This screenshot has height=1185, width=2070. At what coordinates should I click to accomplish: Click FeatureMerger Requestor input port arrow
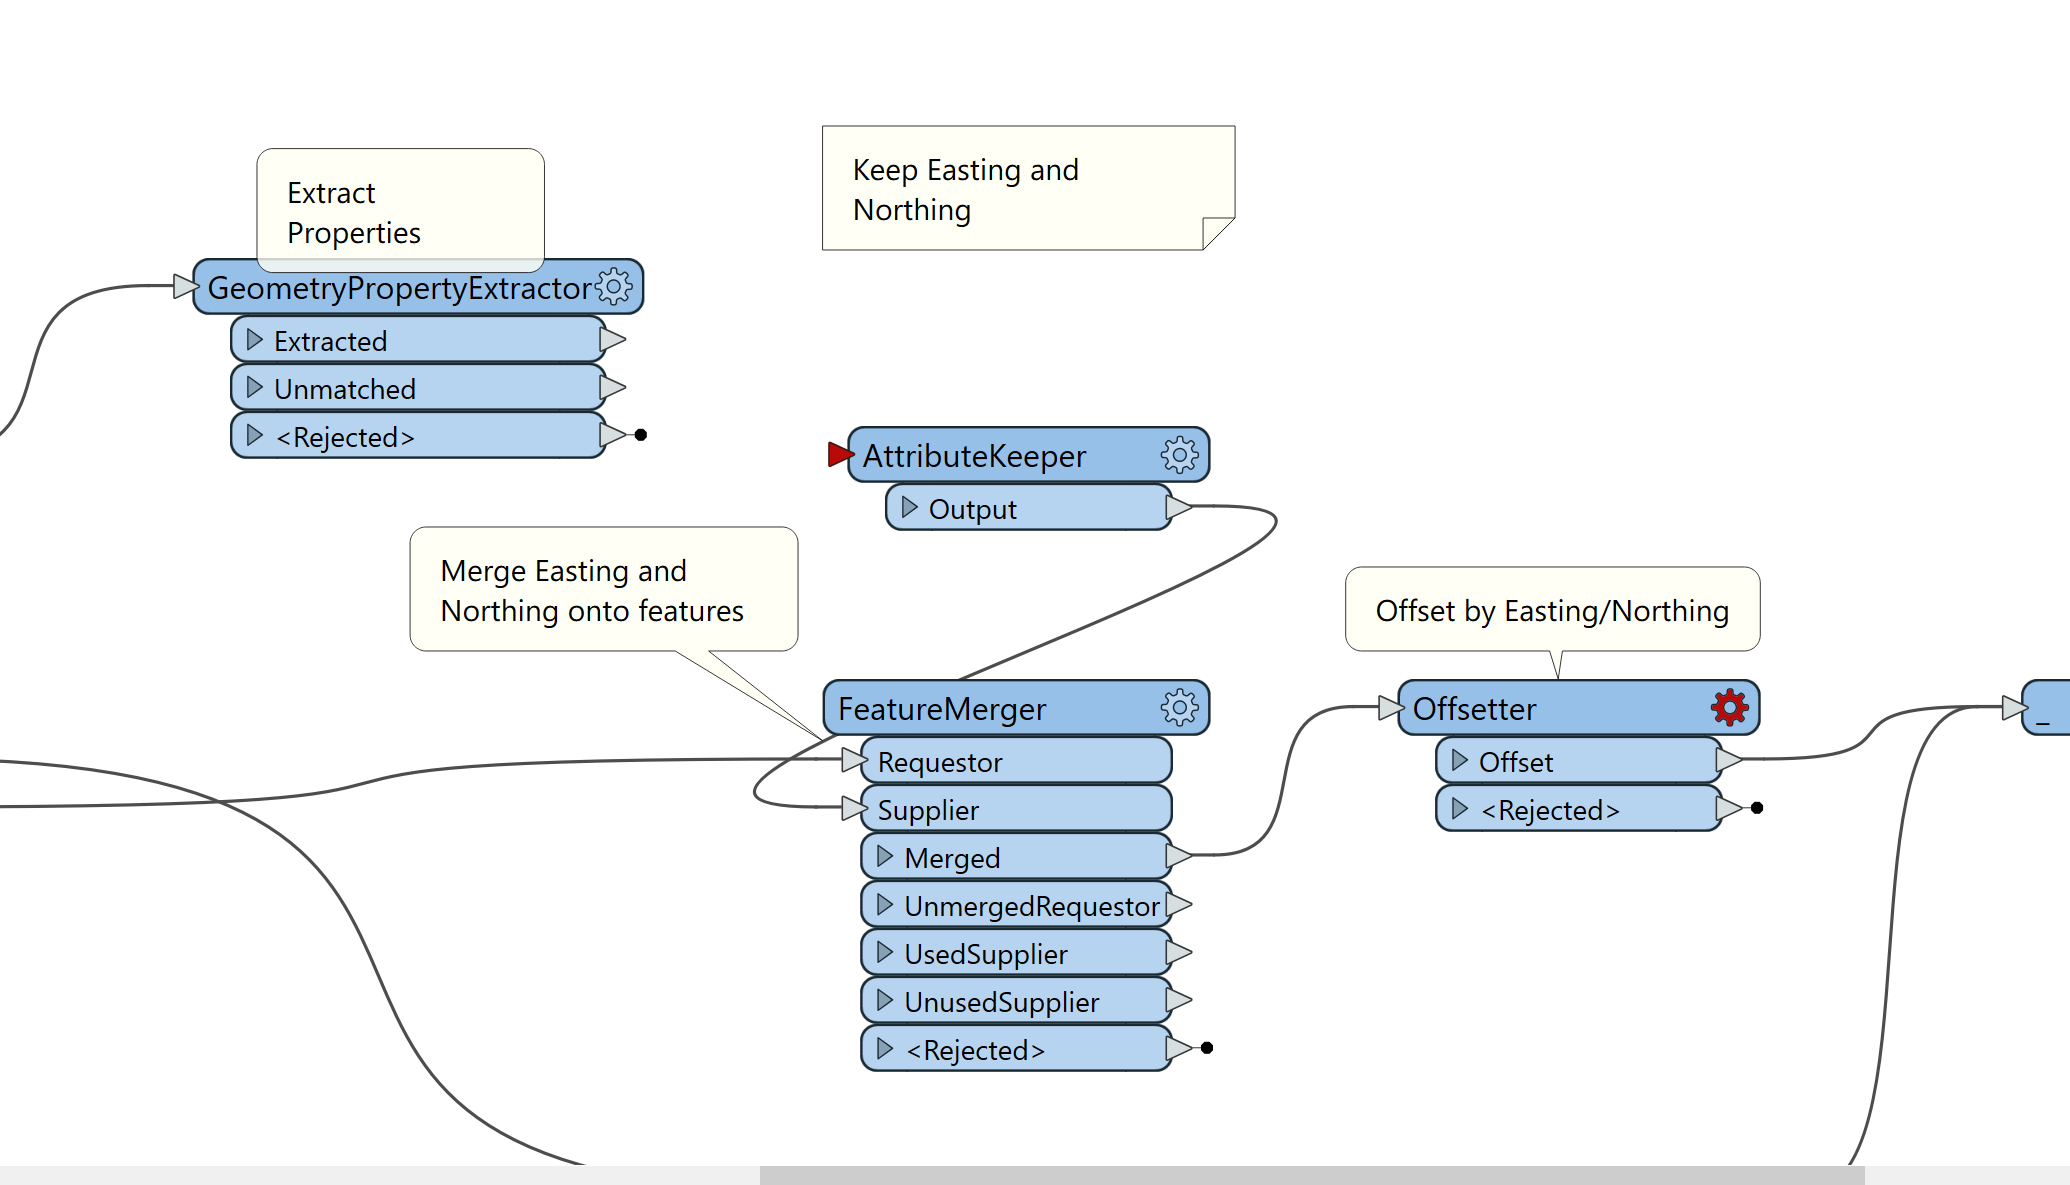click(x=854, y=760)
